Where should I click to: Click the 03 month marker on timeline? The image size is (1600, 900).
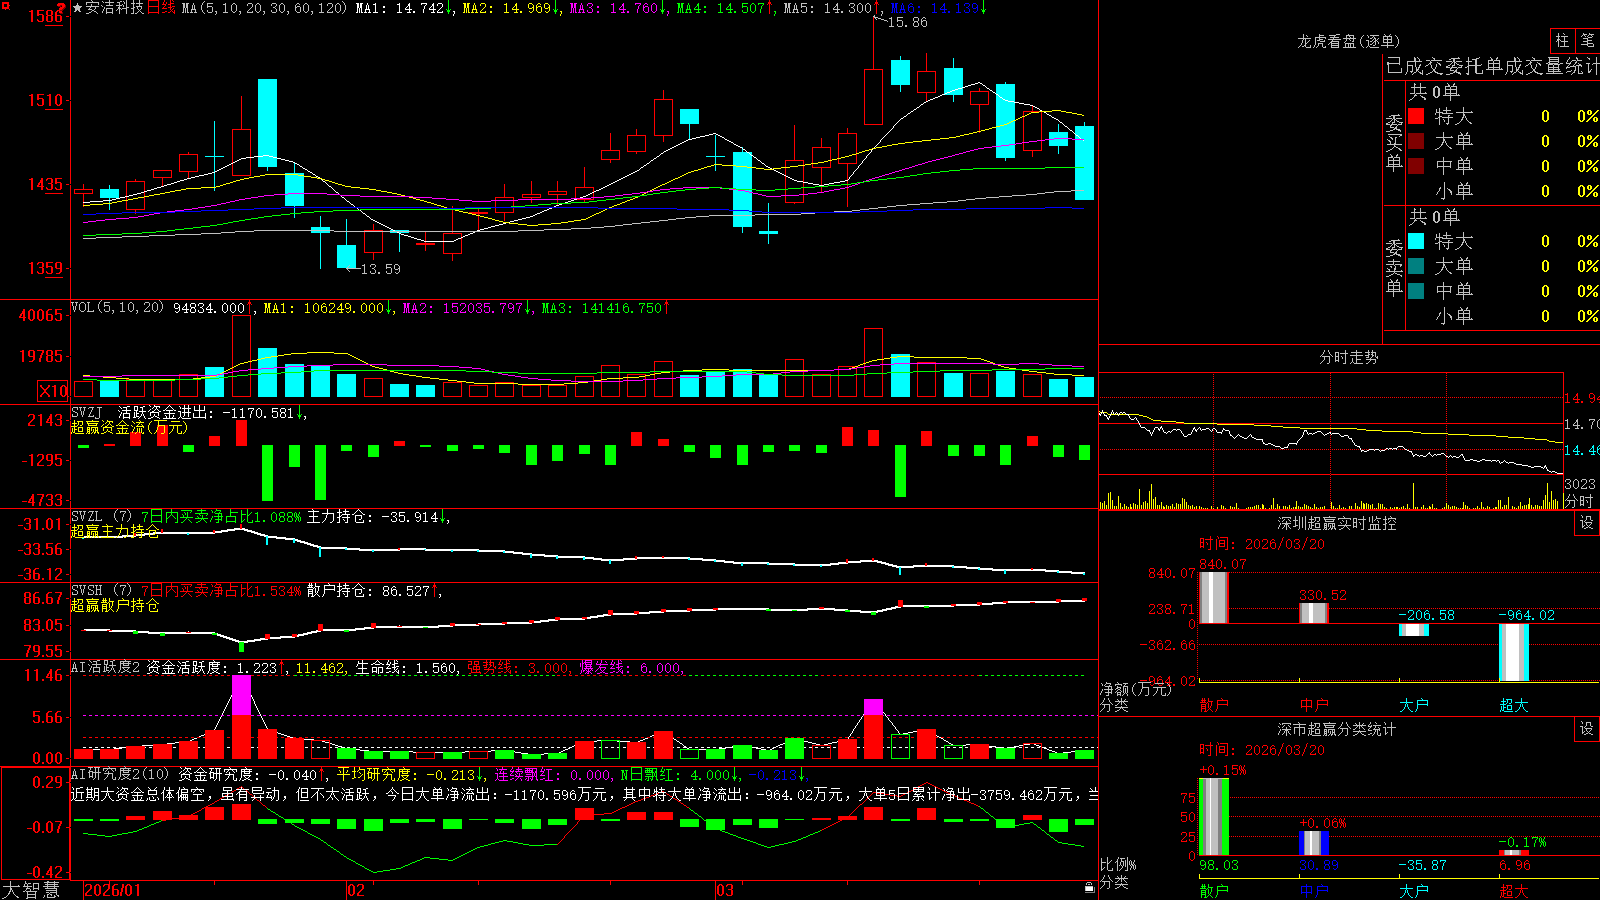725,890
